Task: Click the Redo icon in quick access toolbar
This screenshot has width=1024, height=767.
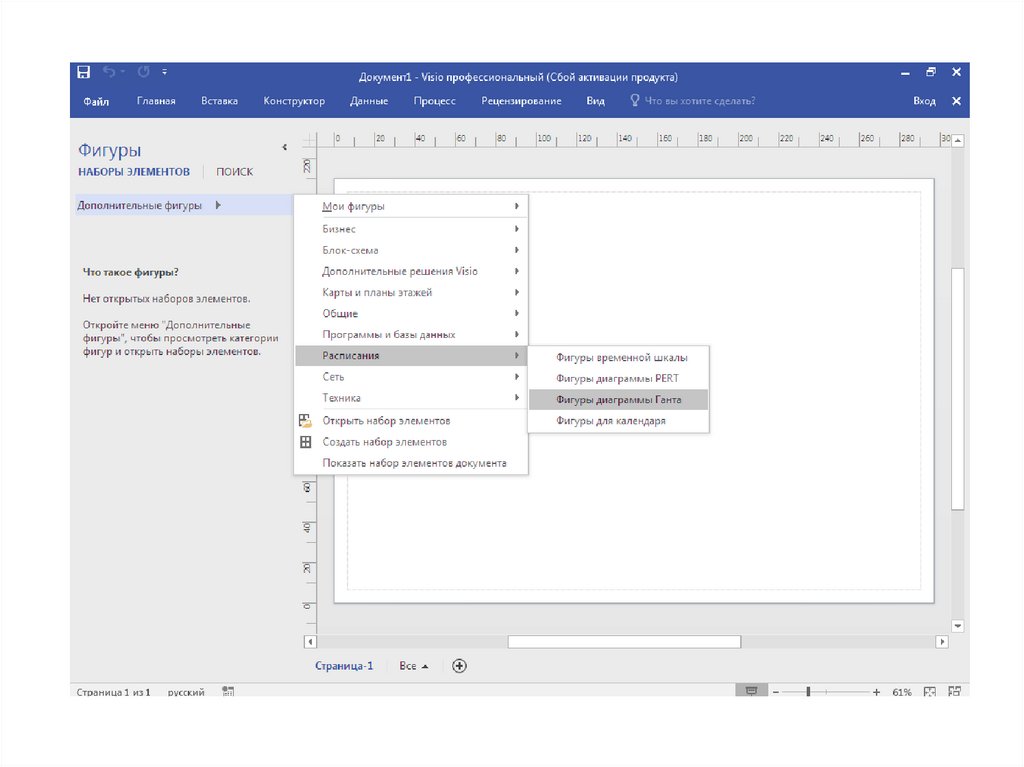Action: tap(143, 72)
